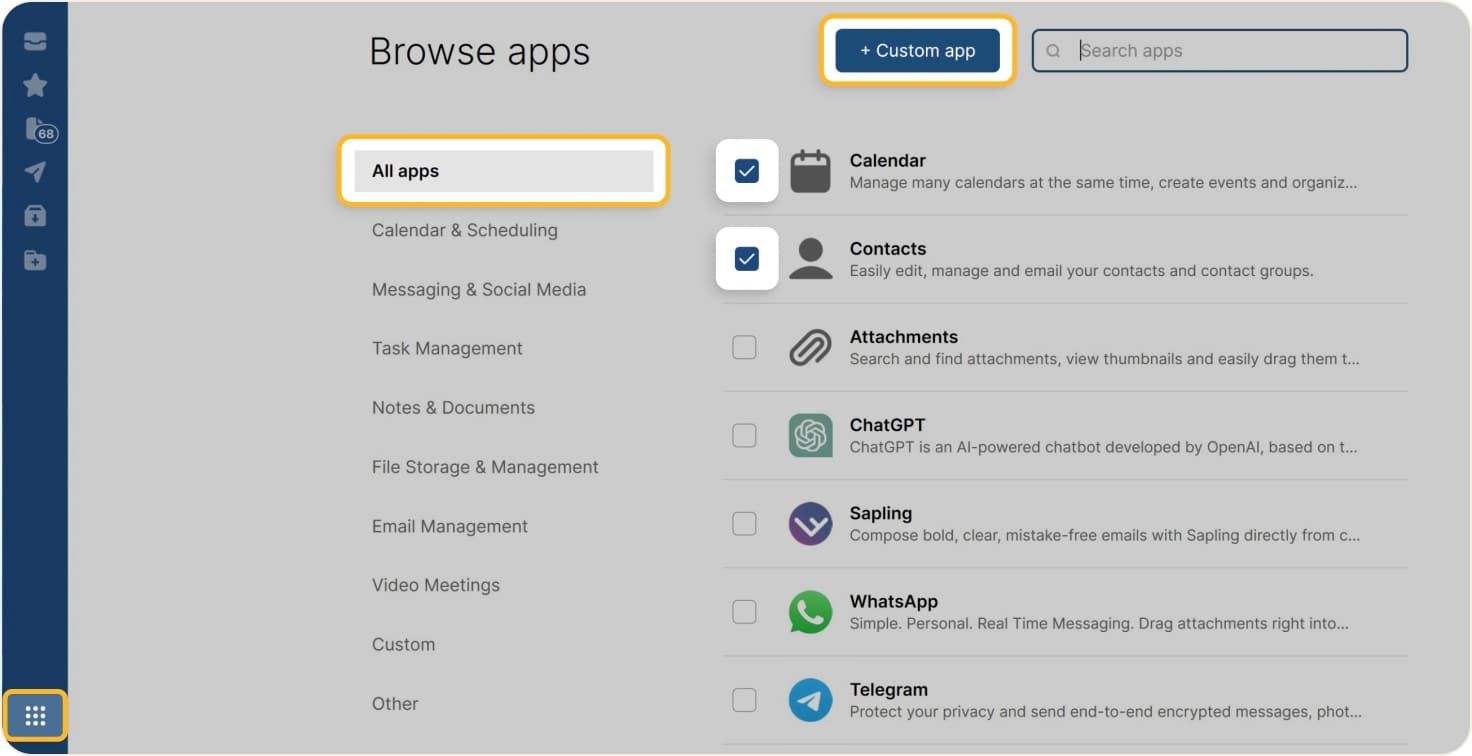Viewport: 1472px width, 756px height.
Task: Open the apps grid icon
Action: click(35, 716)
